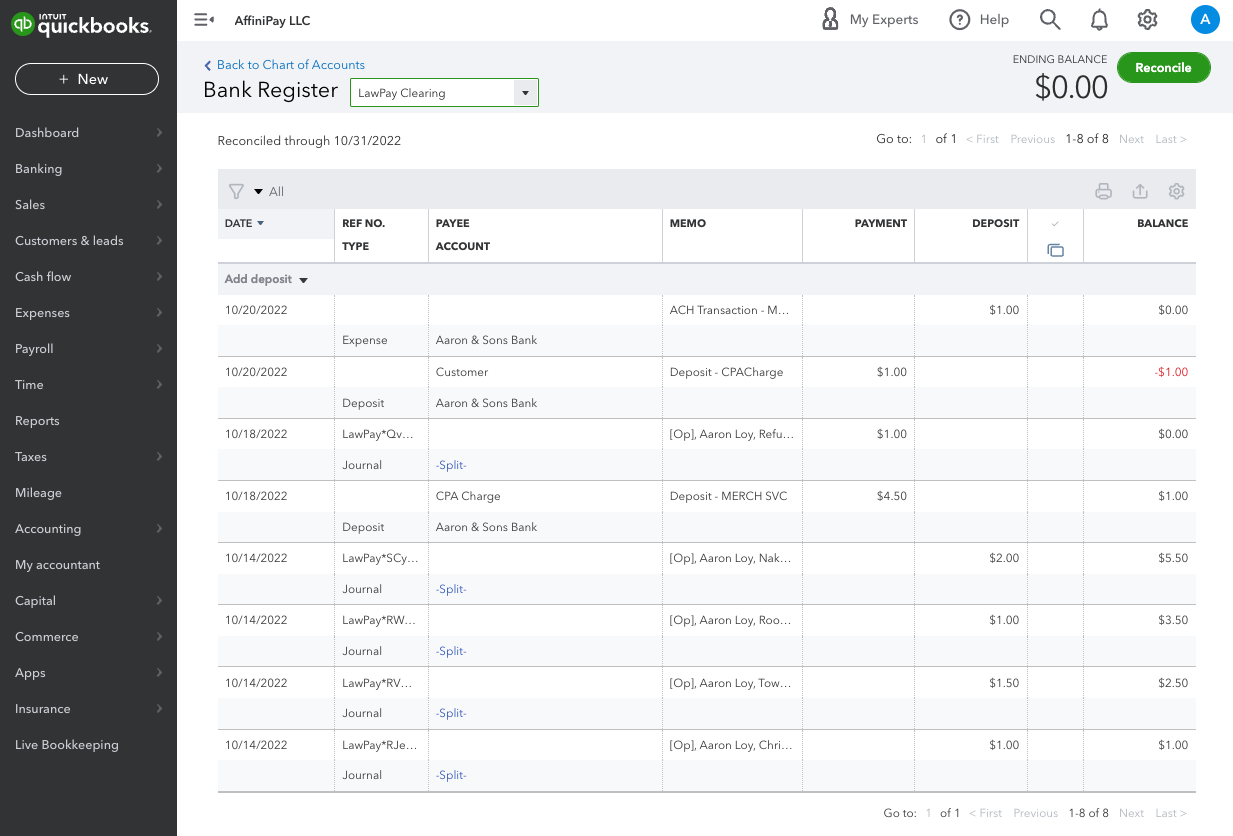Click the + New button
This screenshot has height=836, width=1233.
tap(86, 79)
